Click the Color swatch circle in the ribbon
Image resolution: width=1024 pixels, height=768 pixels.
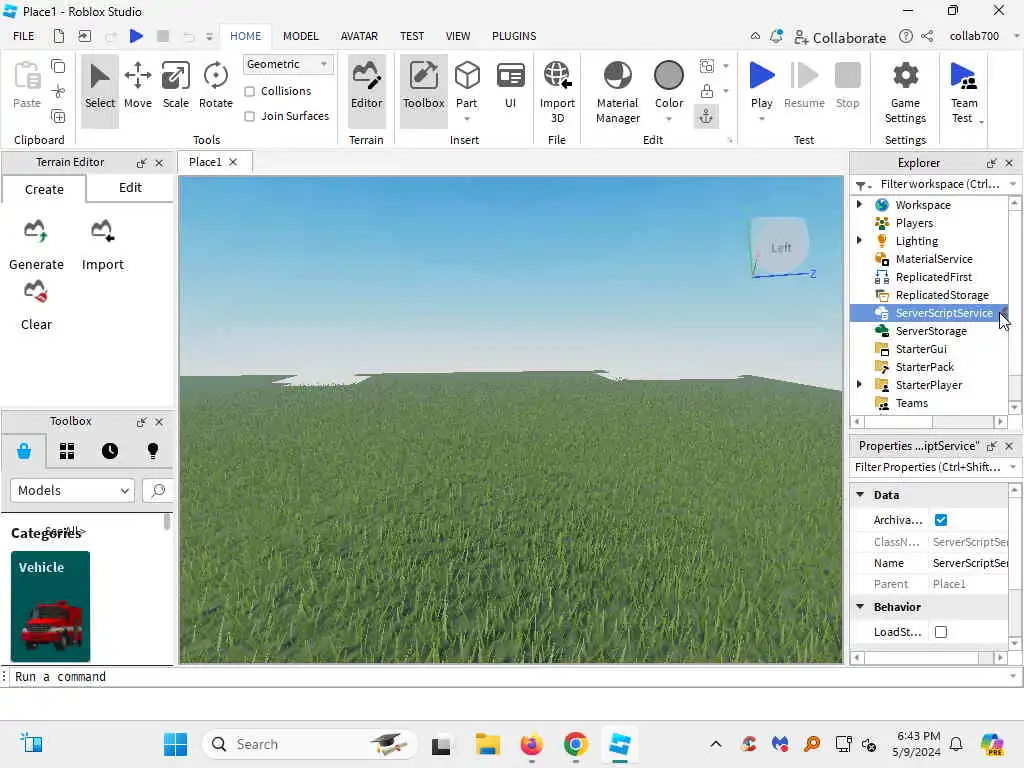pyautogui.click(x=669, y=75)
